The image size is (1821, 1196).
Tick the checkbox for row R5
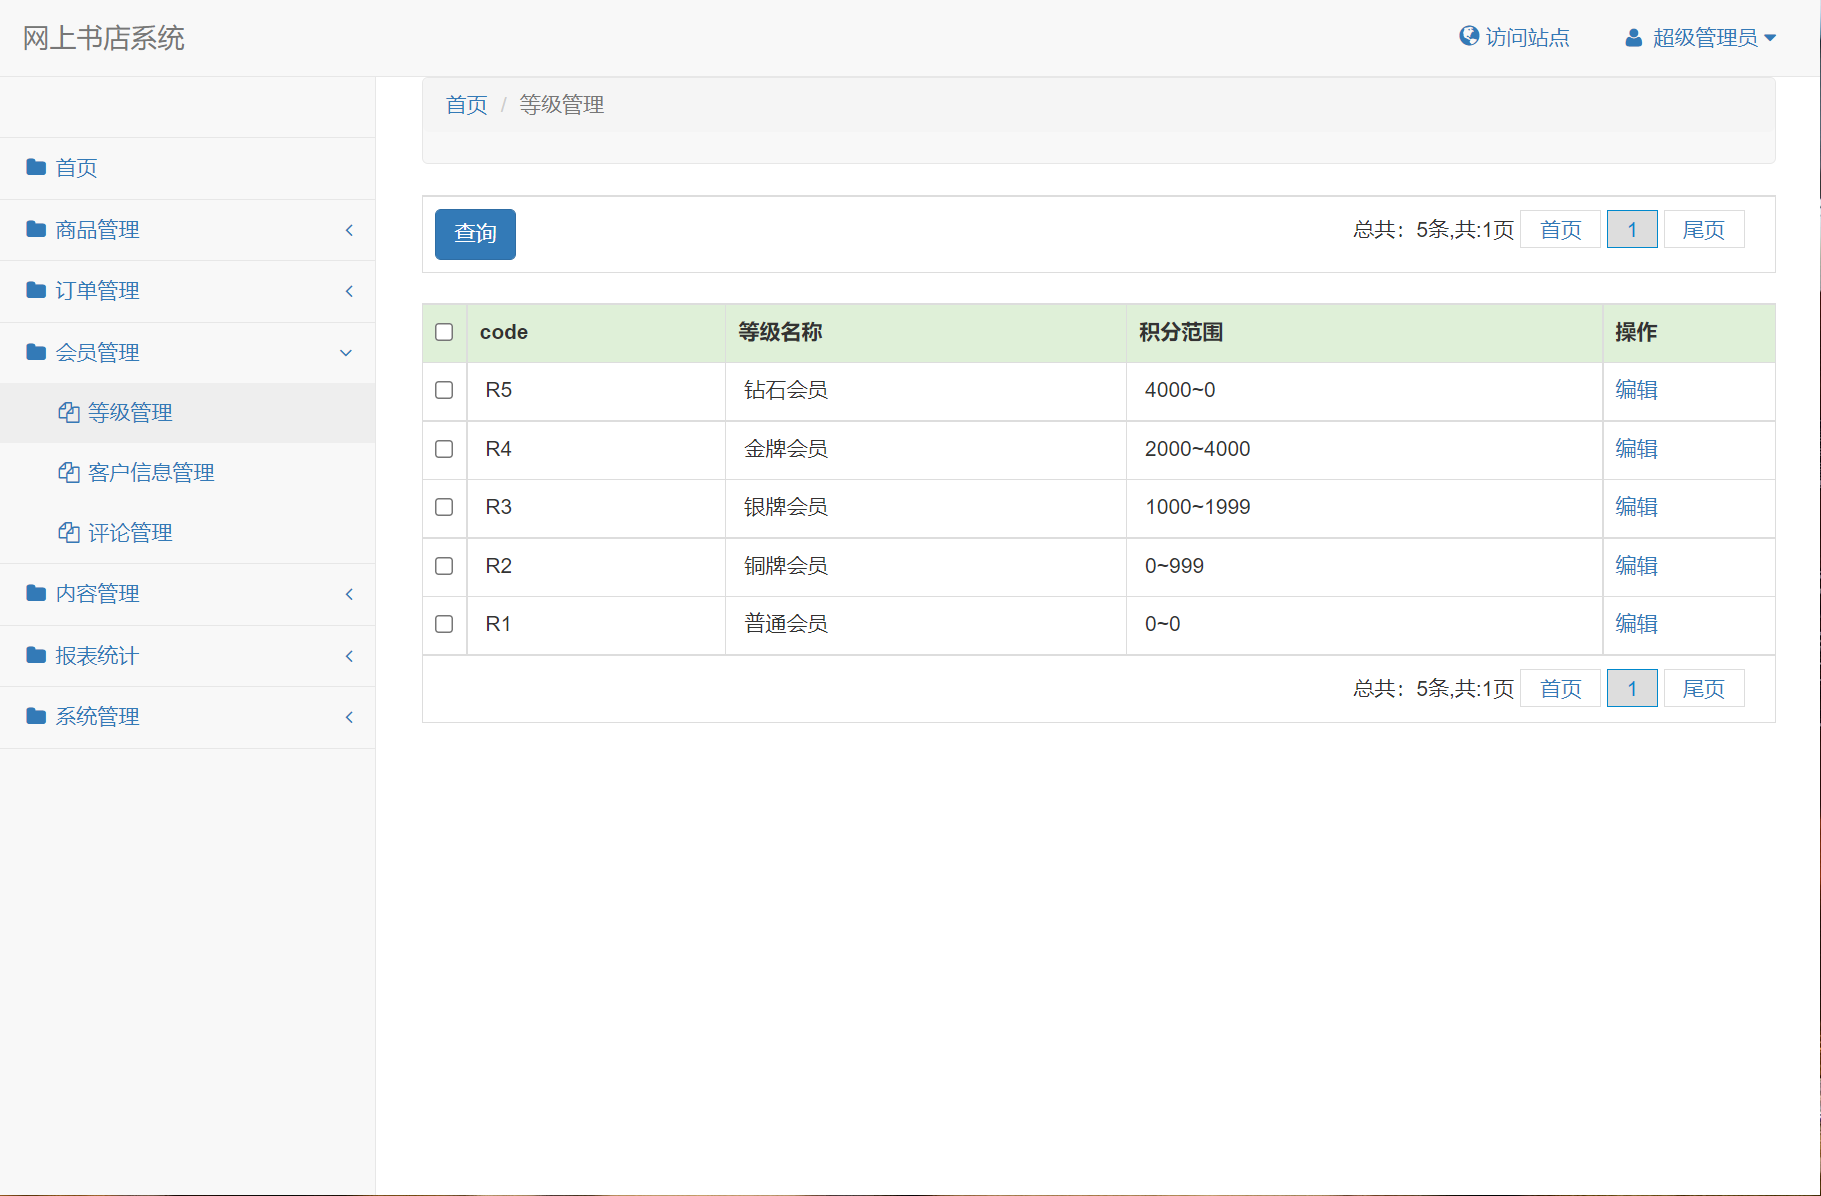(444, 390)
